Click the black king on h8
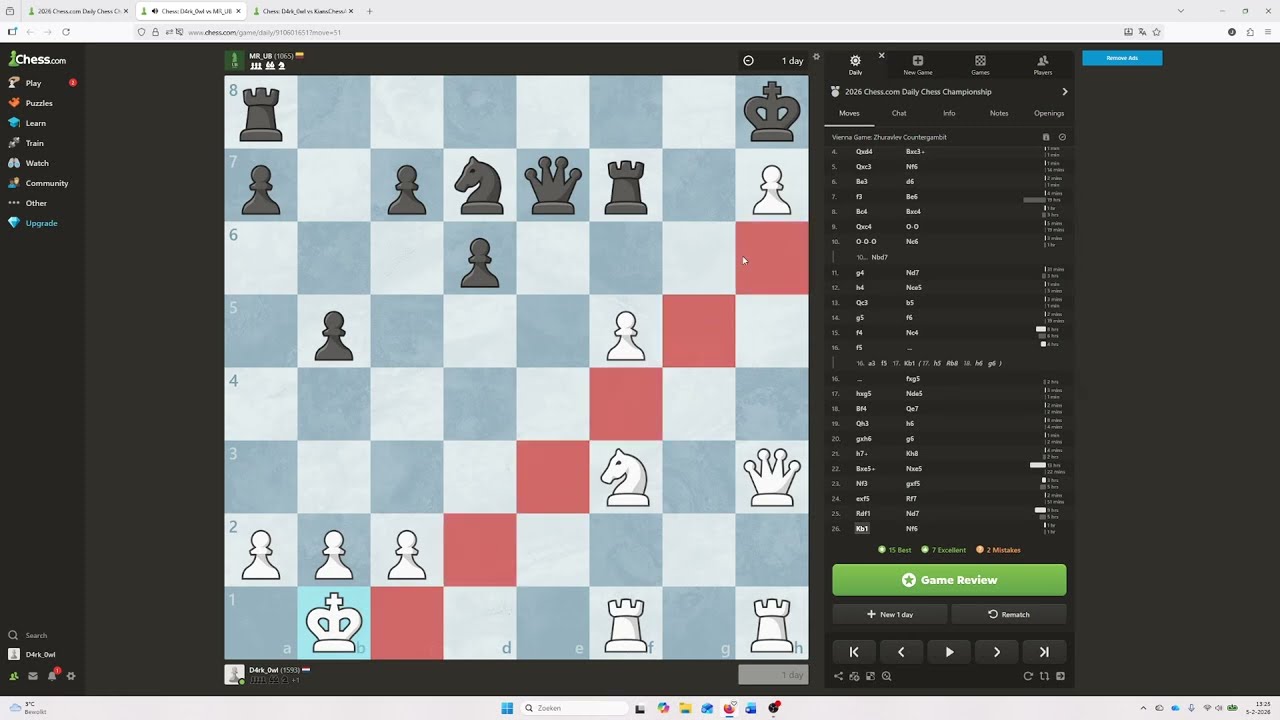The image size is (1280, 720). point(772,112)
